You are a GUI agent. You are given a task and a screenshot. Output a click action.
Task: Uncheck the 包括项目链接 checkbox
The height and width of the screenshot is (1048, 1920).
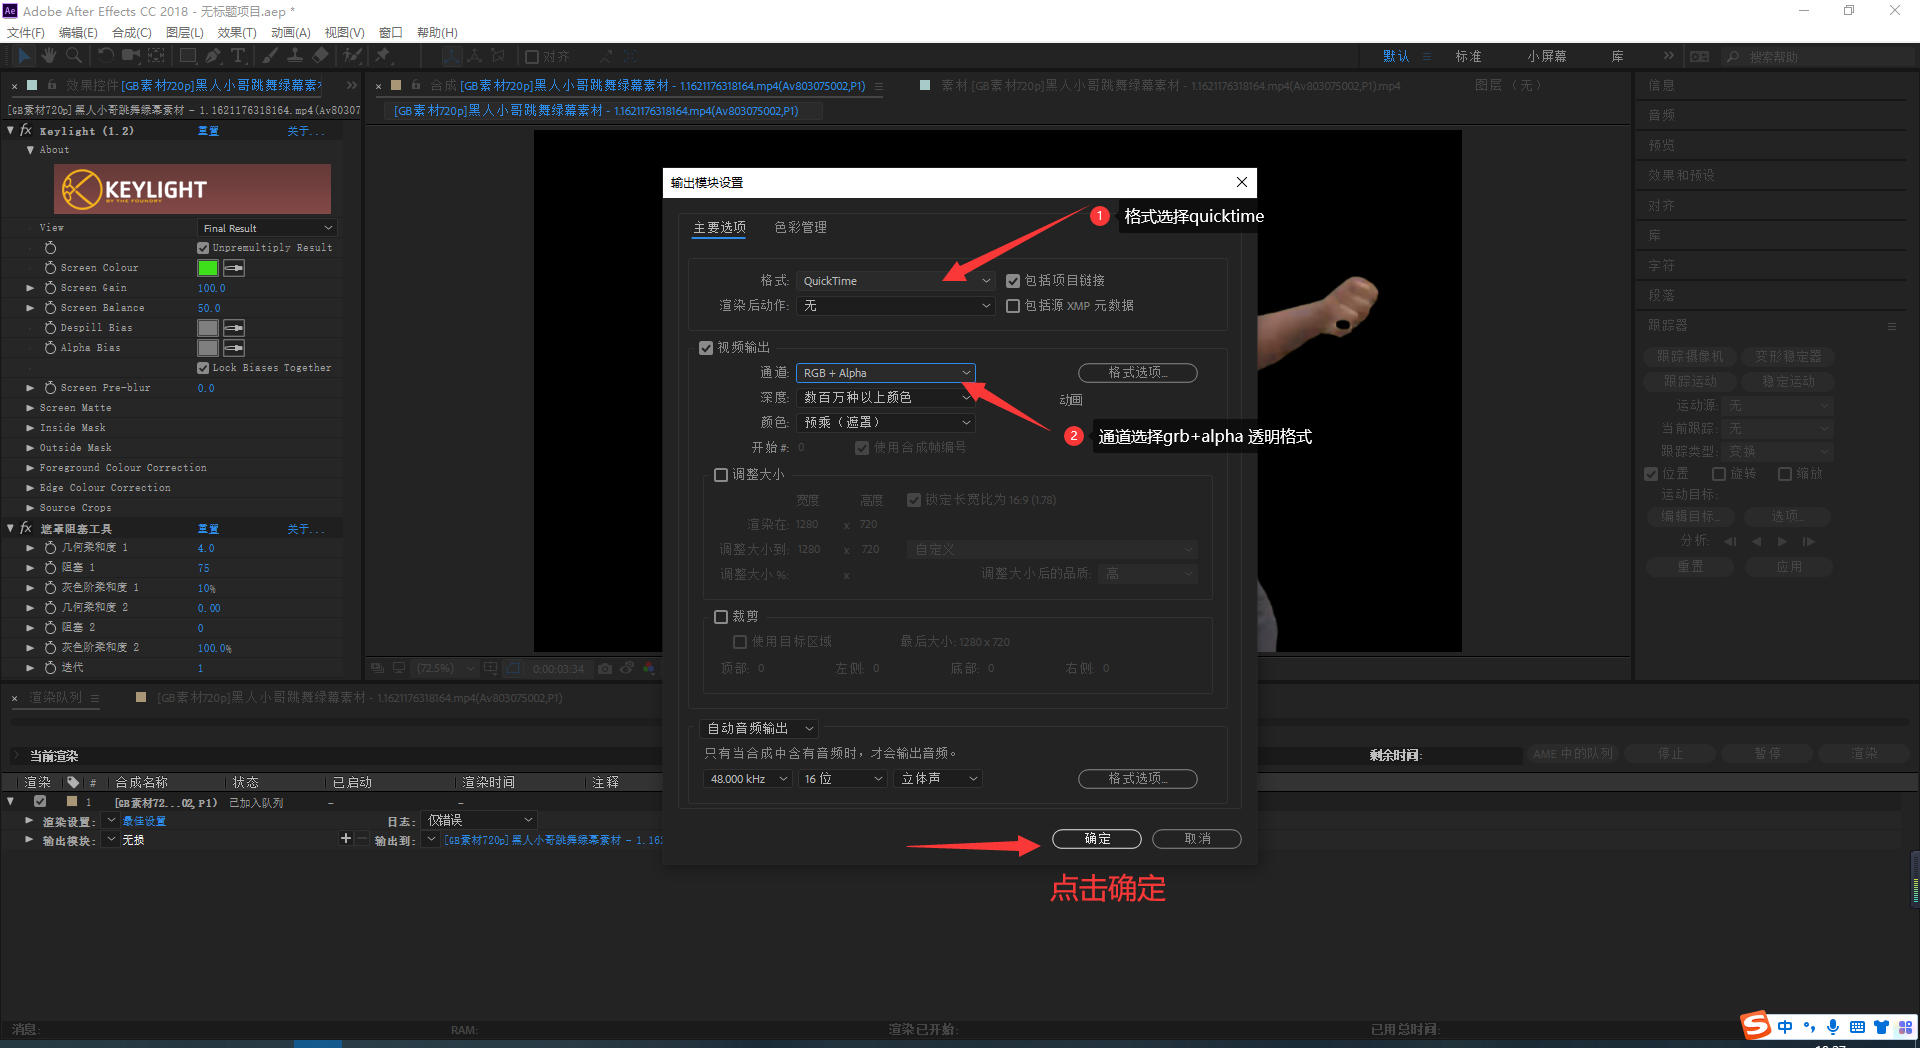pyautogui.click(x=1013, y=281)
